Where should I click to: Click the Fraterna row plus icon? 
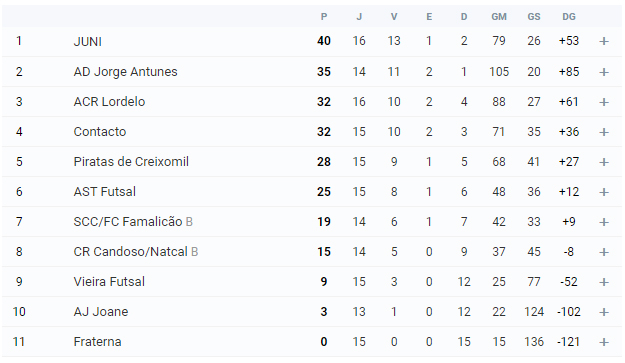(x=603, y=342)
